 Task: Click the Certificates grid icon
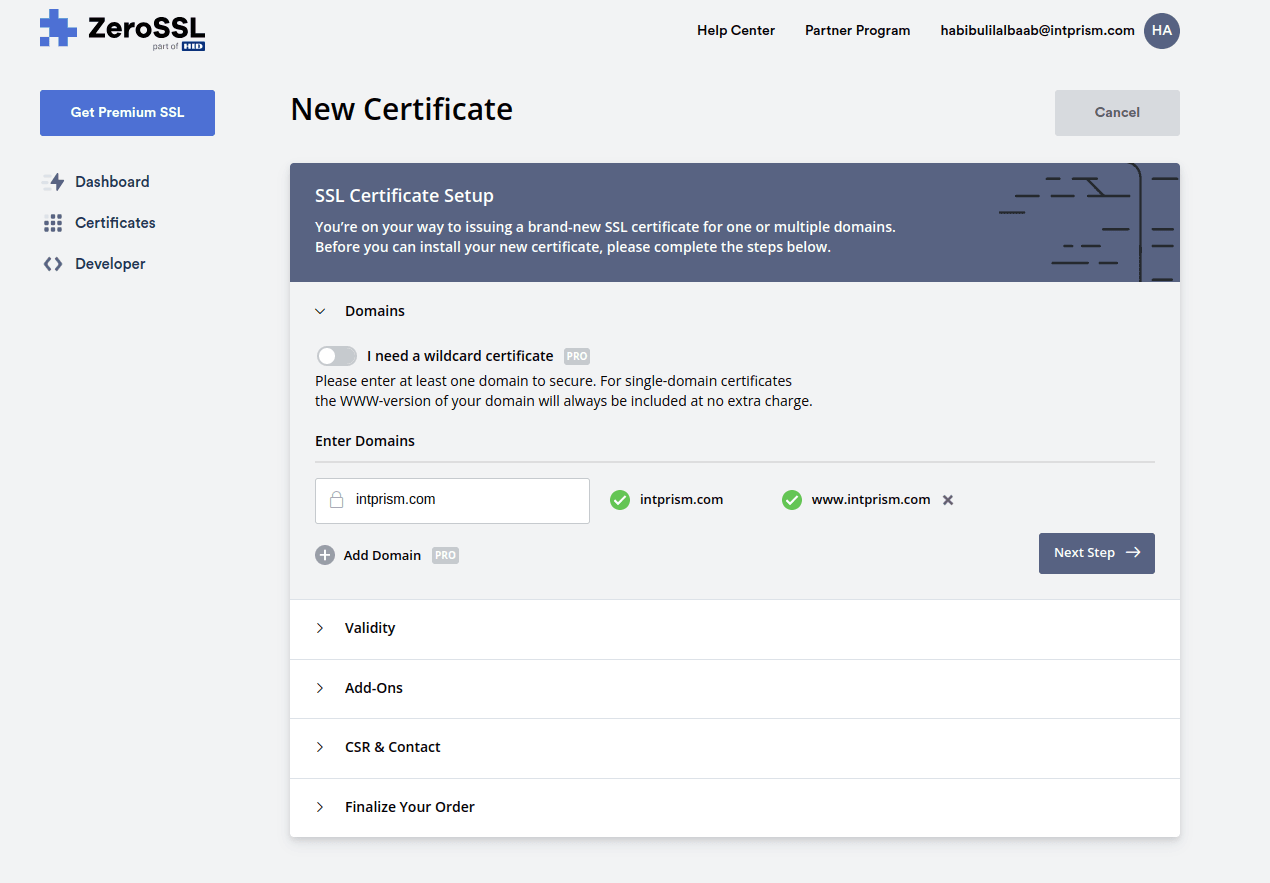tap(53, 223)
